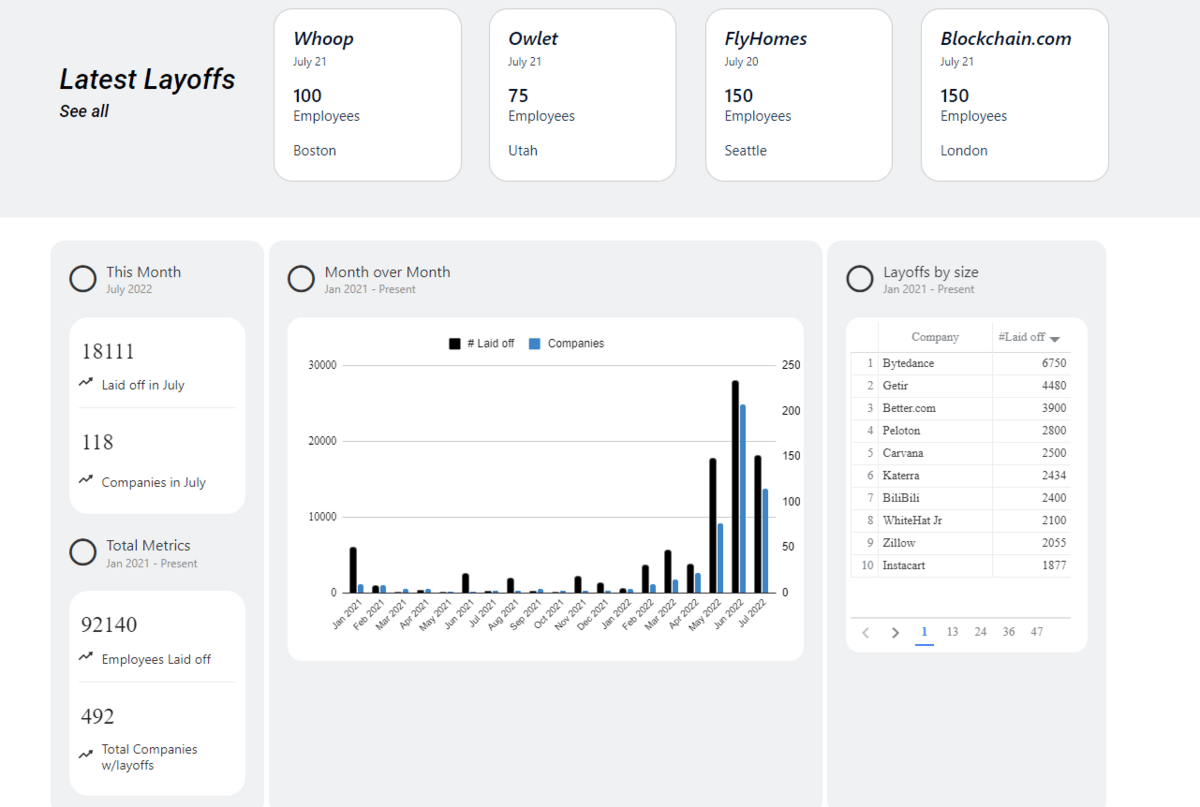Open the Whoop layoff card
Screen dimensions: 1200x807
pyautogui.click(x=367, y=95)
